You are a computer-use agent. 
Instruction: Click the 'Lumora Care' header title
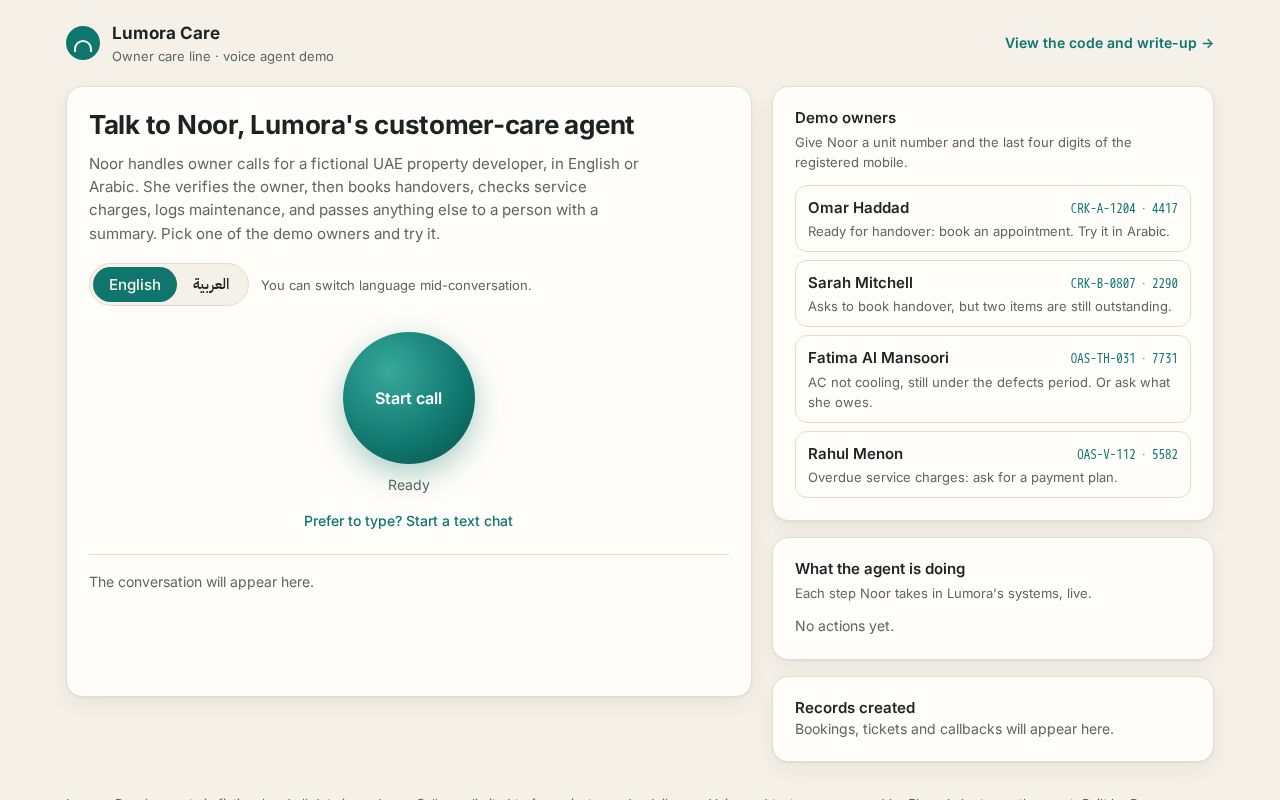coord(166,33)
